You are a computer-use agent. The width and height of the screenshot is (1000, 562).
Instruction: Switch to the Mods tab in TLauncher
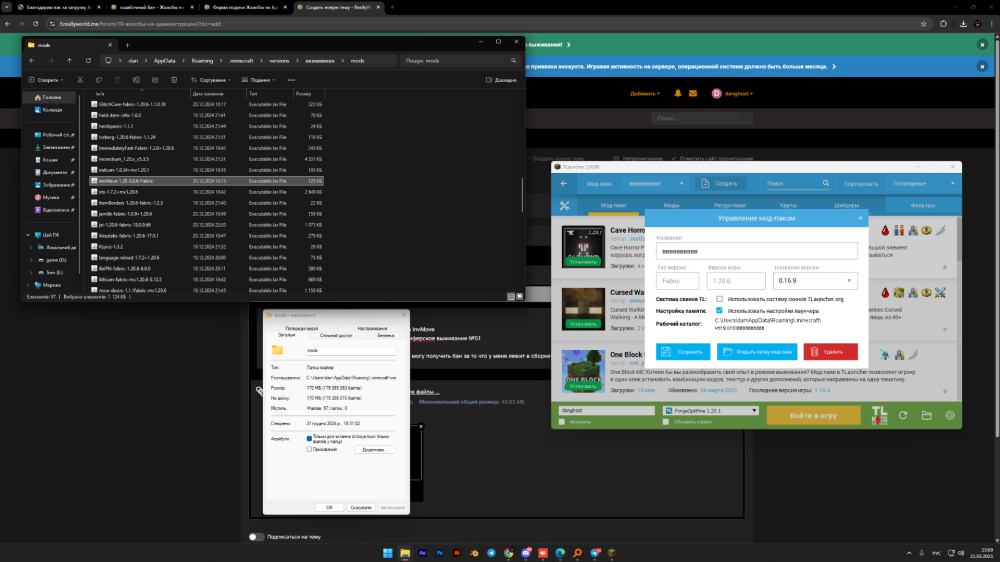pyautogui.click(x=671, y=205)
